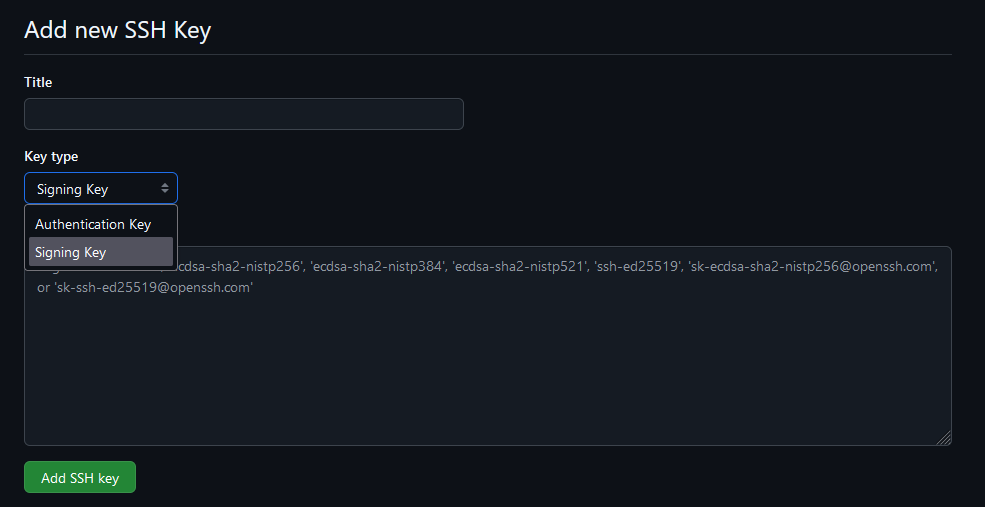This screenshot has height=507, width=985.
Task: Click 'sk-ecdsa-sha2-nistp256@openssh.com' placeholder text
Action: (812, 266)
